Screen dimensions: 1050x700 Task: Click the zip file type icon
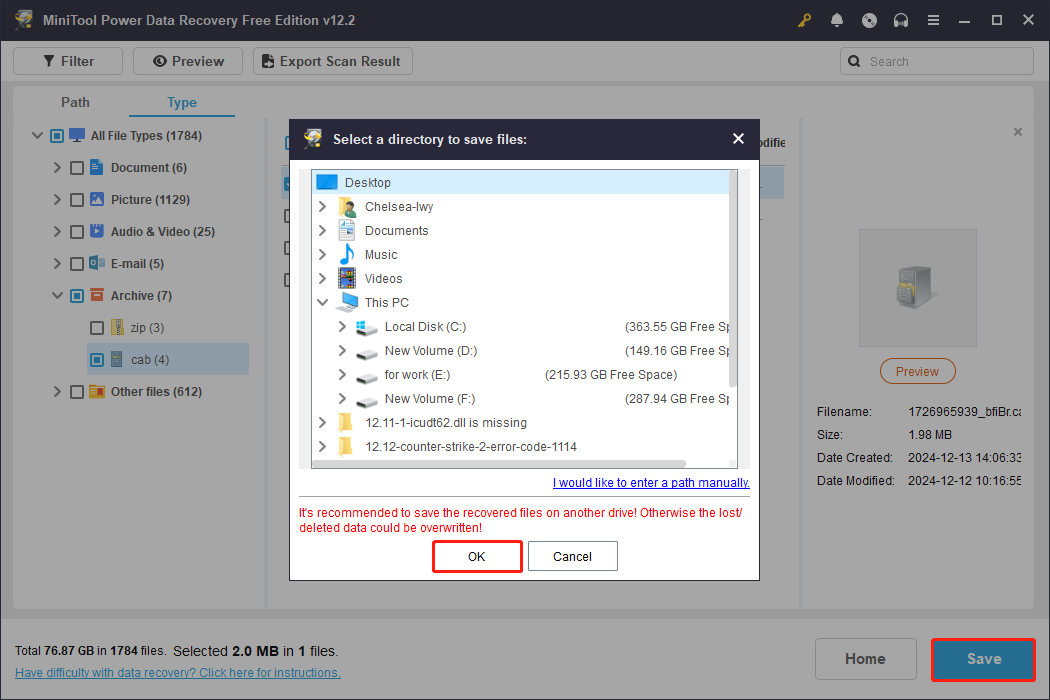(x=117, y=327)
